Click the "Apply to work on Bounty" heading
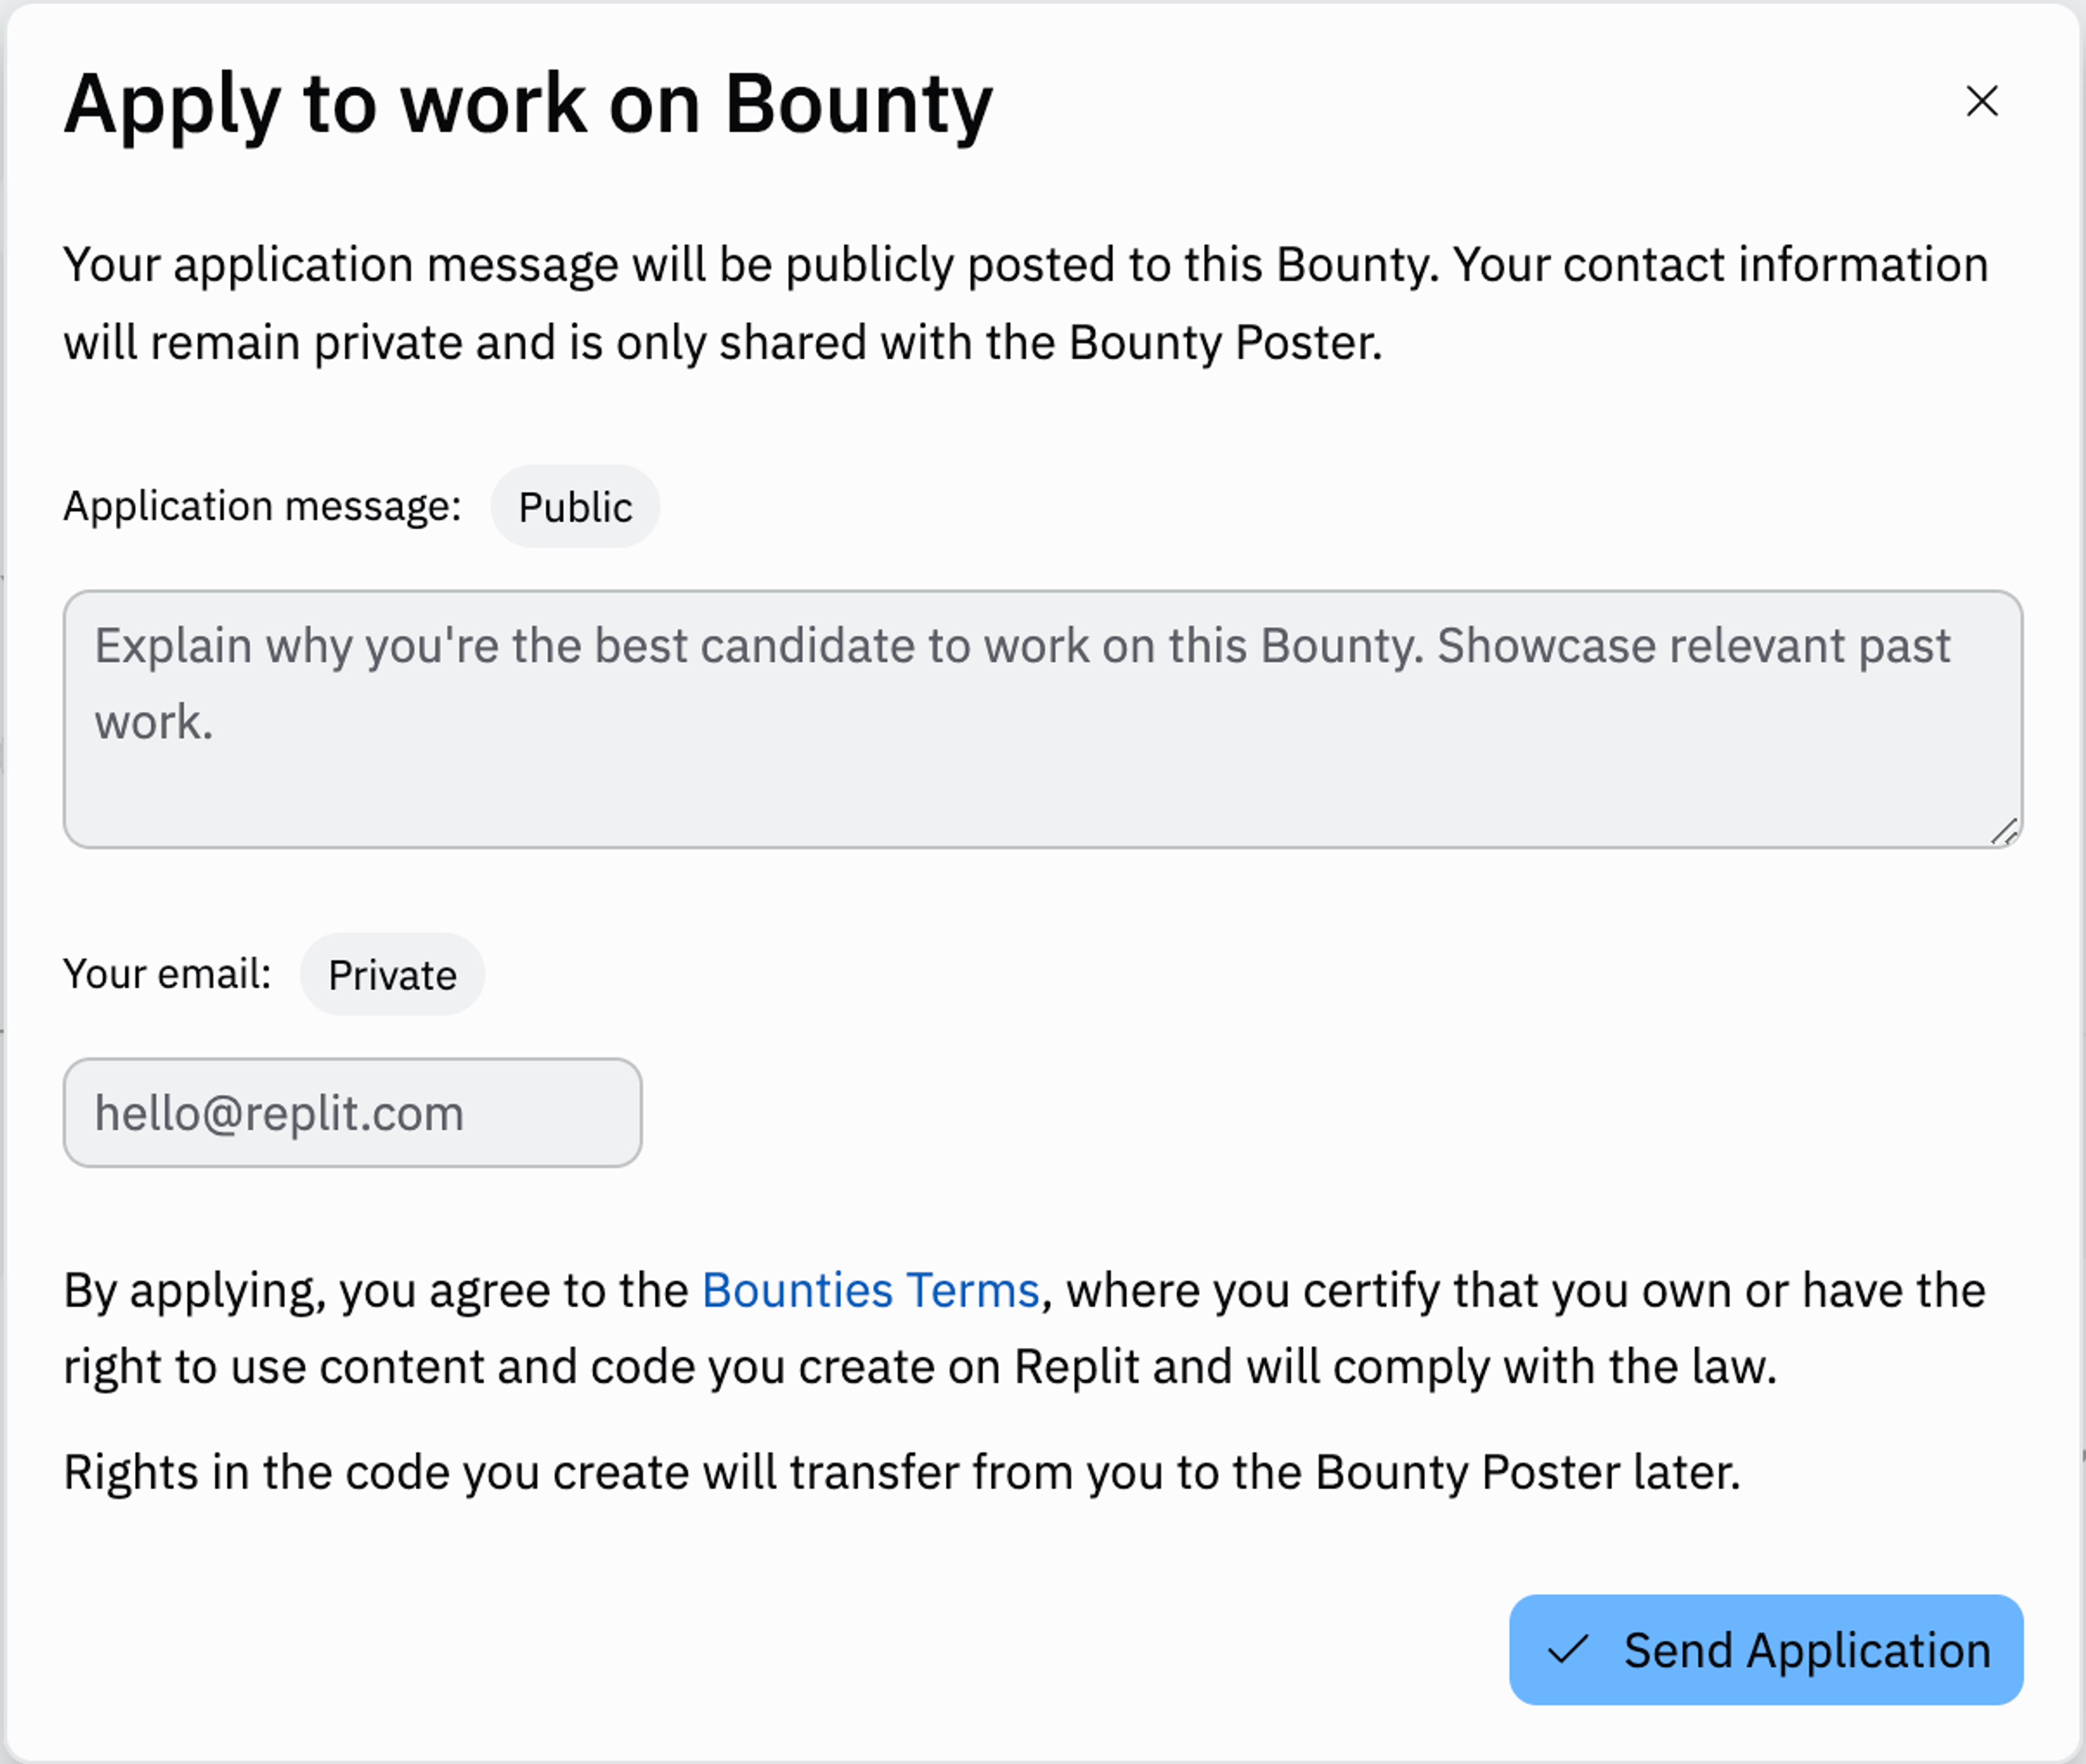This screenshot has width=2086, height=1764. coord(528,104)
